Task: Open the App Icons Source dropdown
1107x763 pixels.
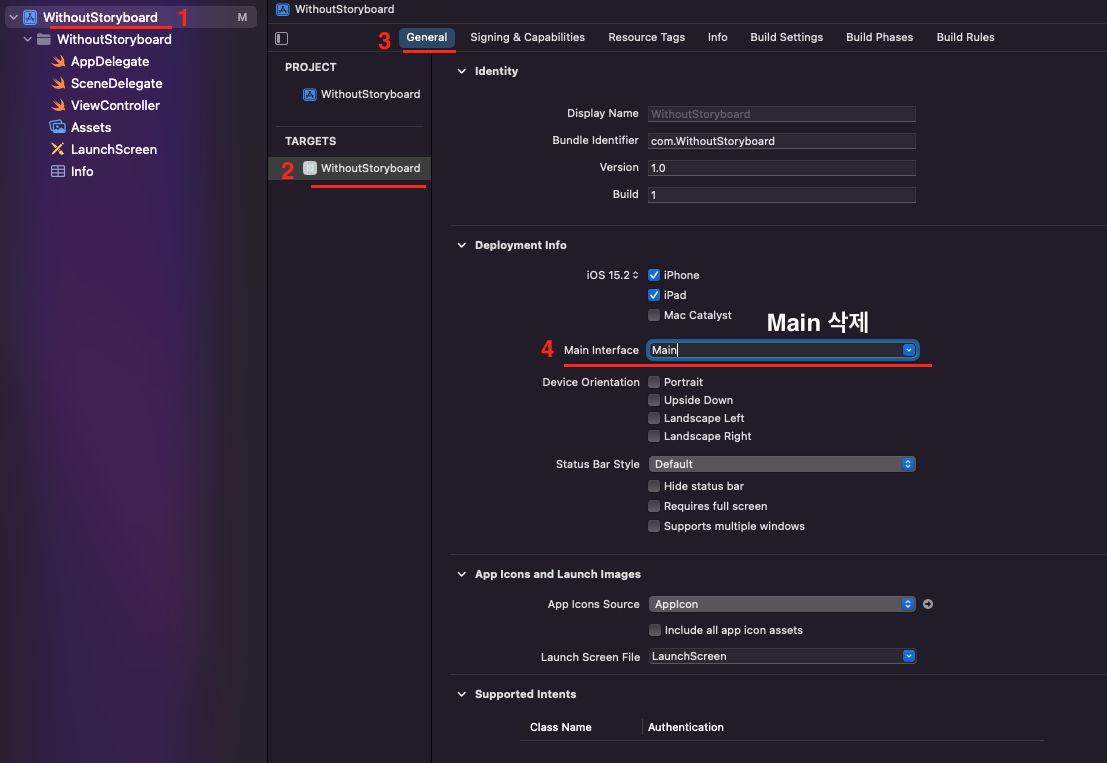Action: point(782,604)
